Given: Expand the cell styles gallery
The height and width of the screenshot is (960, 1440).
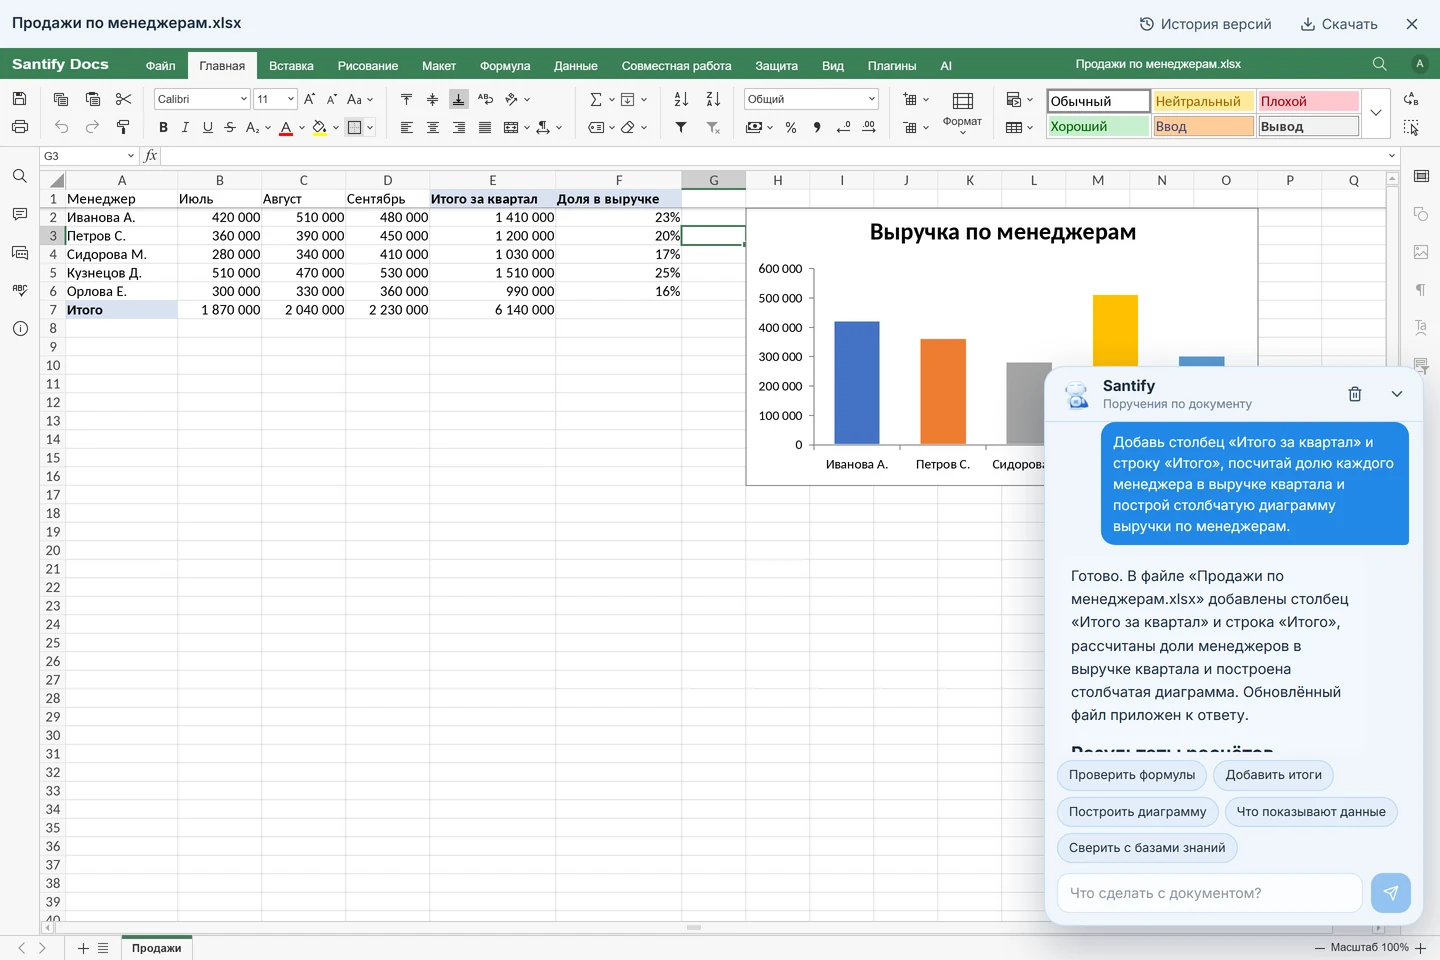Looking at the screenshot, I should pos(1376,113).
